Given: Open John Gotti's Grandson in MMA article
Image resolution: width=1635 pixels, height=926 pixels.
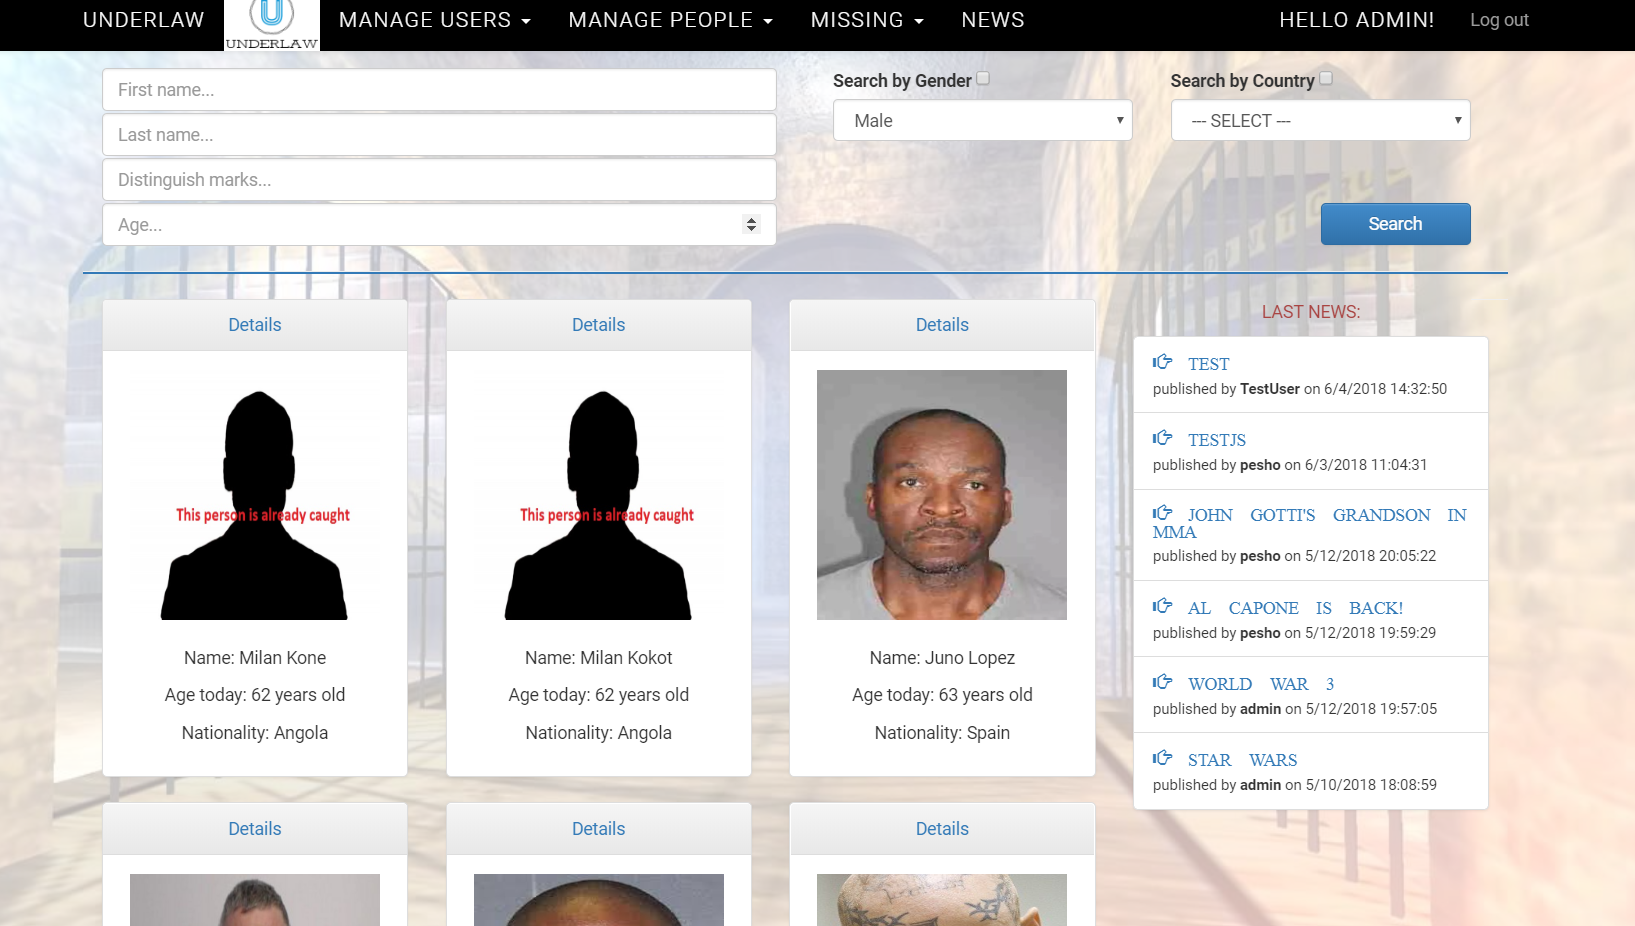Looking at the screenshot, I should click(x=1309, y=523).
